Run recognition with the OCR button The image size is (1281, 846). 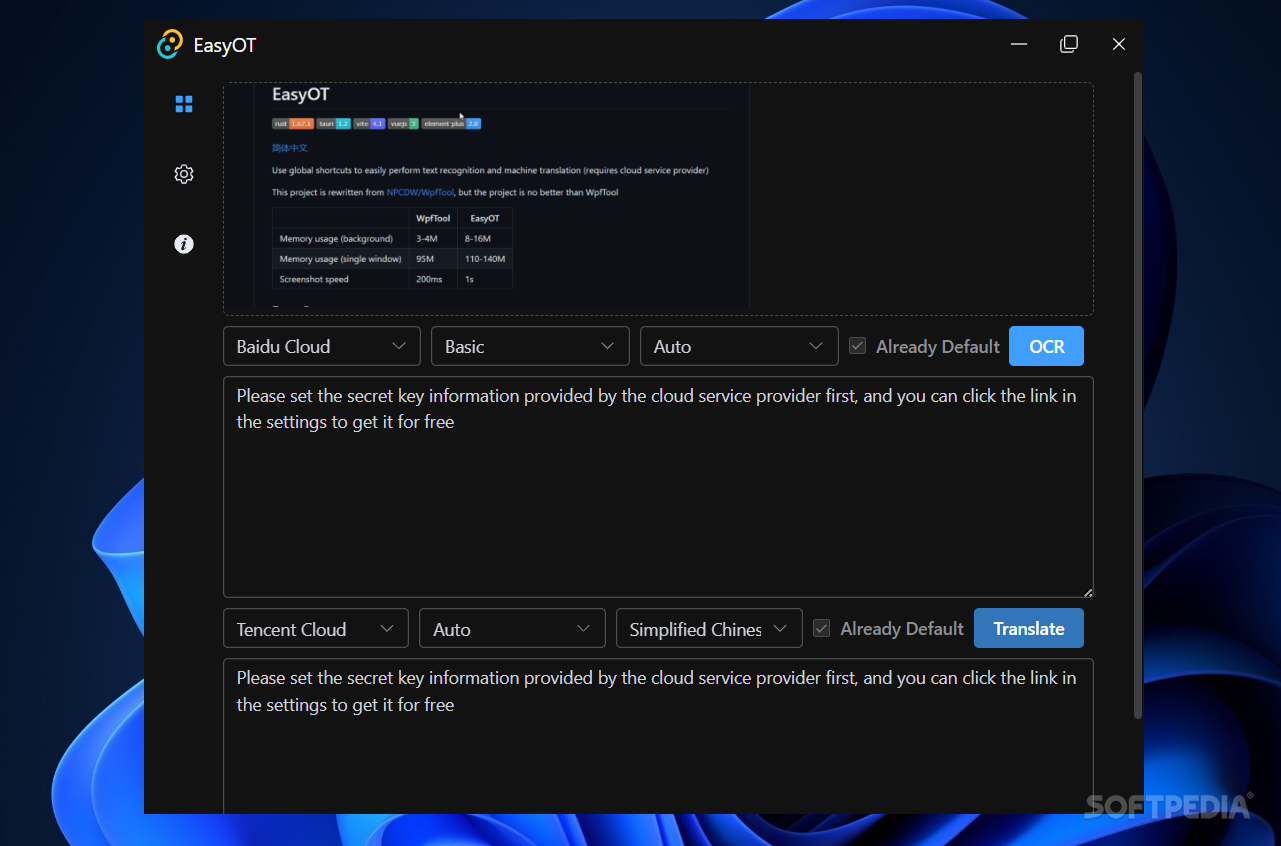pos(1046,346)
